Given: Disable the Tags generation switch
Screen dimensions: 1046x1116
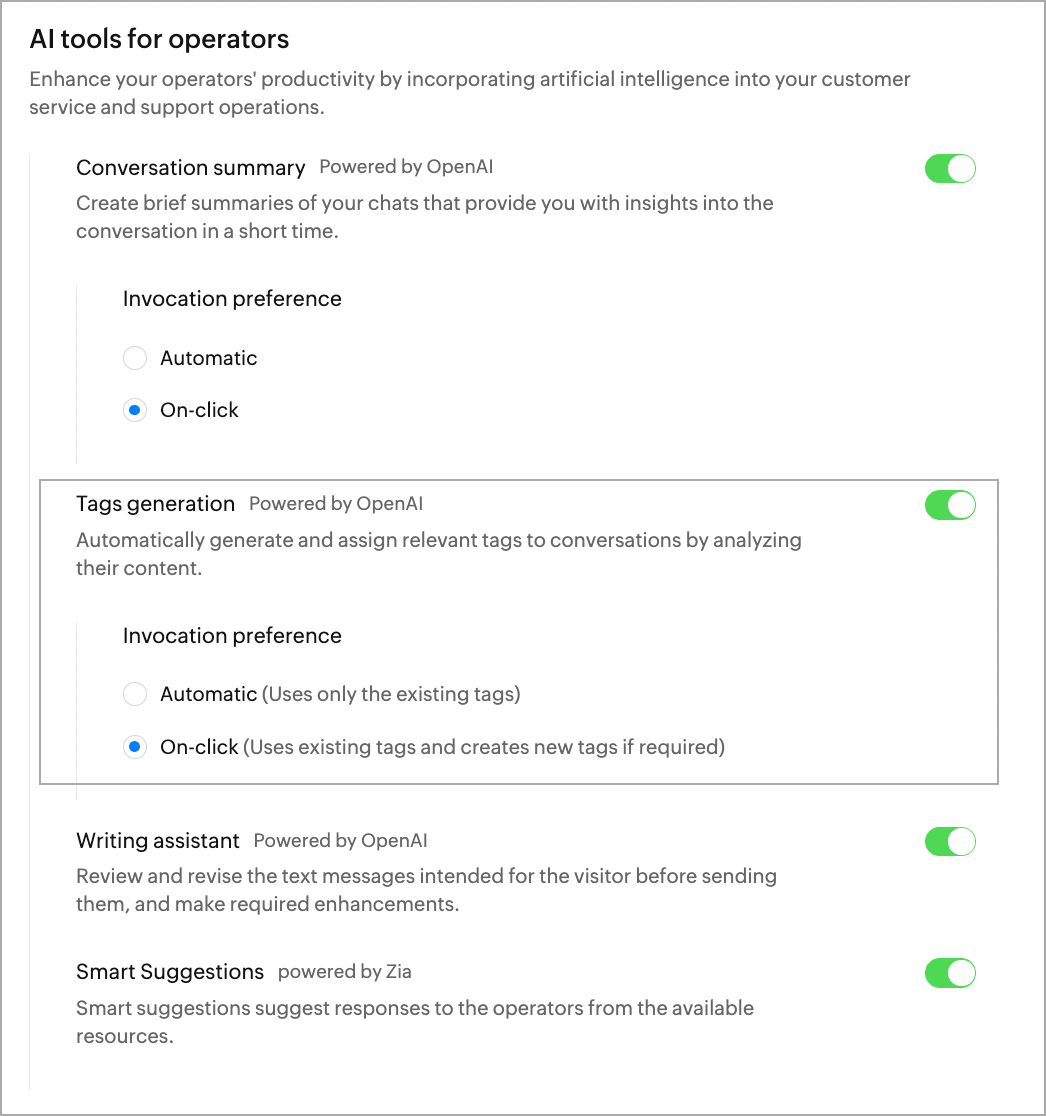Looking at the screenshot, I should (949, 506).
